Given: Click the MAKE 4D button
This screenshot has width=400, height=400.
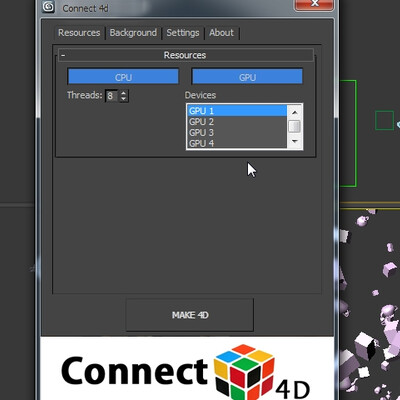Looking at the screenshot, I should 190,315.
